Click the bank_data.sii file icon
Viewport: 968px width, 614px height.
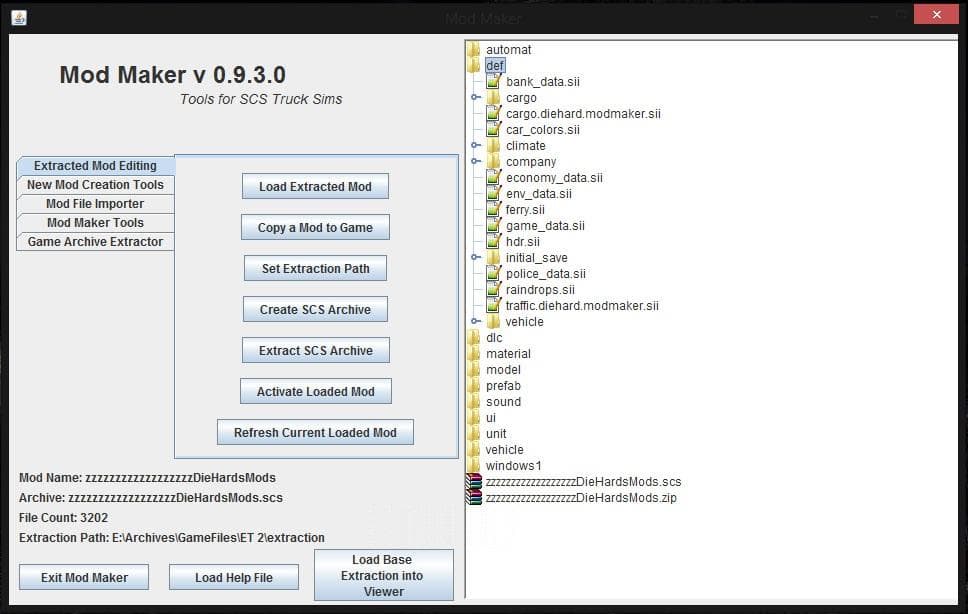click(493, 81)
